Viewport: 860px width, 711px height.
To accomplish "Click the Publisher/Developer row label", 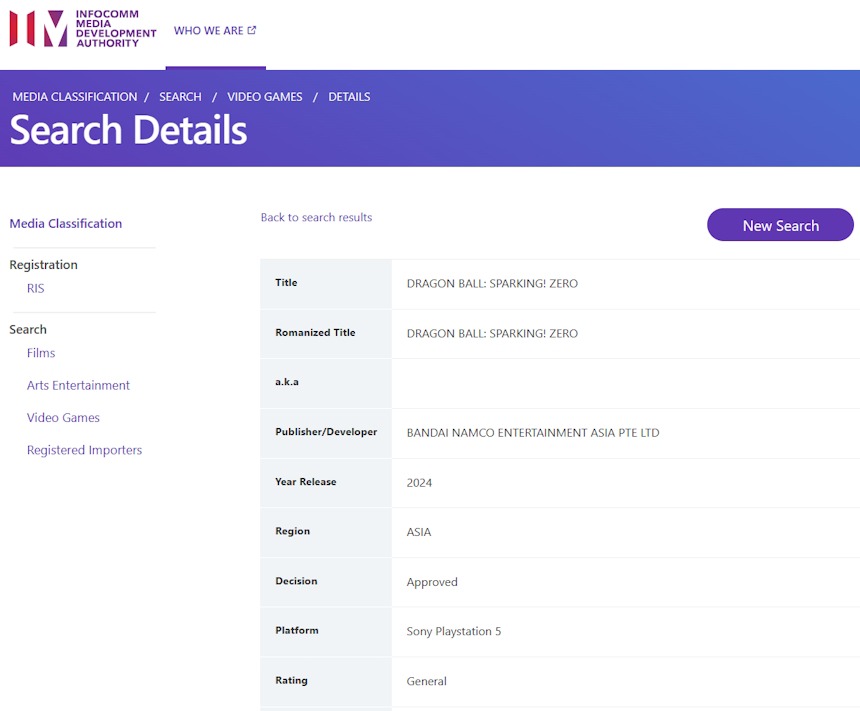I will point(326,432).
